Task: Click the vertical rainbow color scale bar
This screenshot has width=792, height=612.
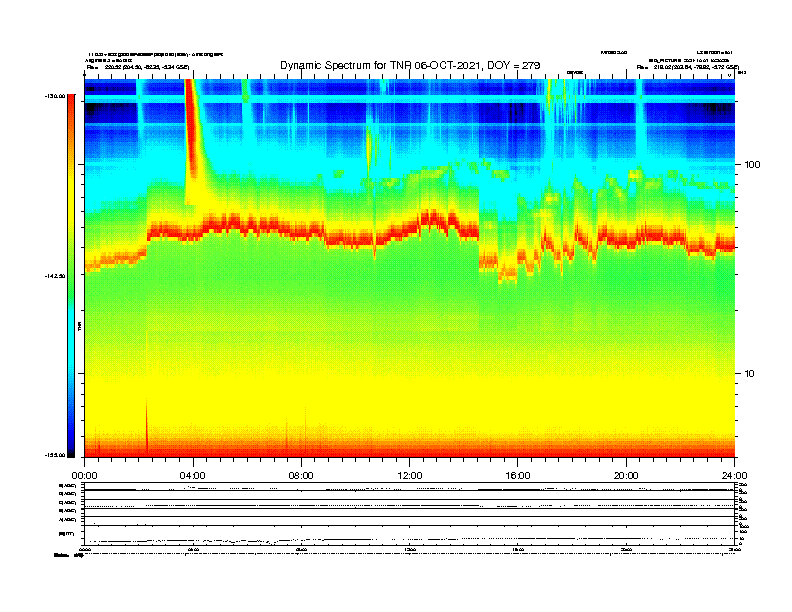Action: tap(71, 276)
